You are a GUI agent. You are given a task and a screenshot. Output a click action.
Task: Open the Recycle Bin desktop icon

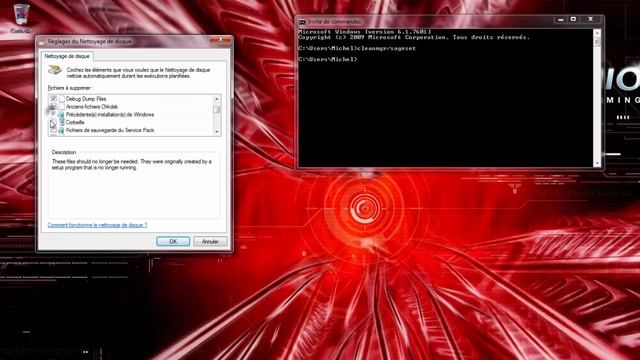[x=21, y=18]
